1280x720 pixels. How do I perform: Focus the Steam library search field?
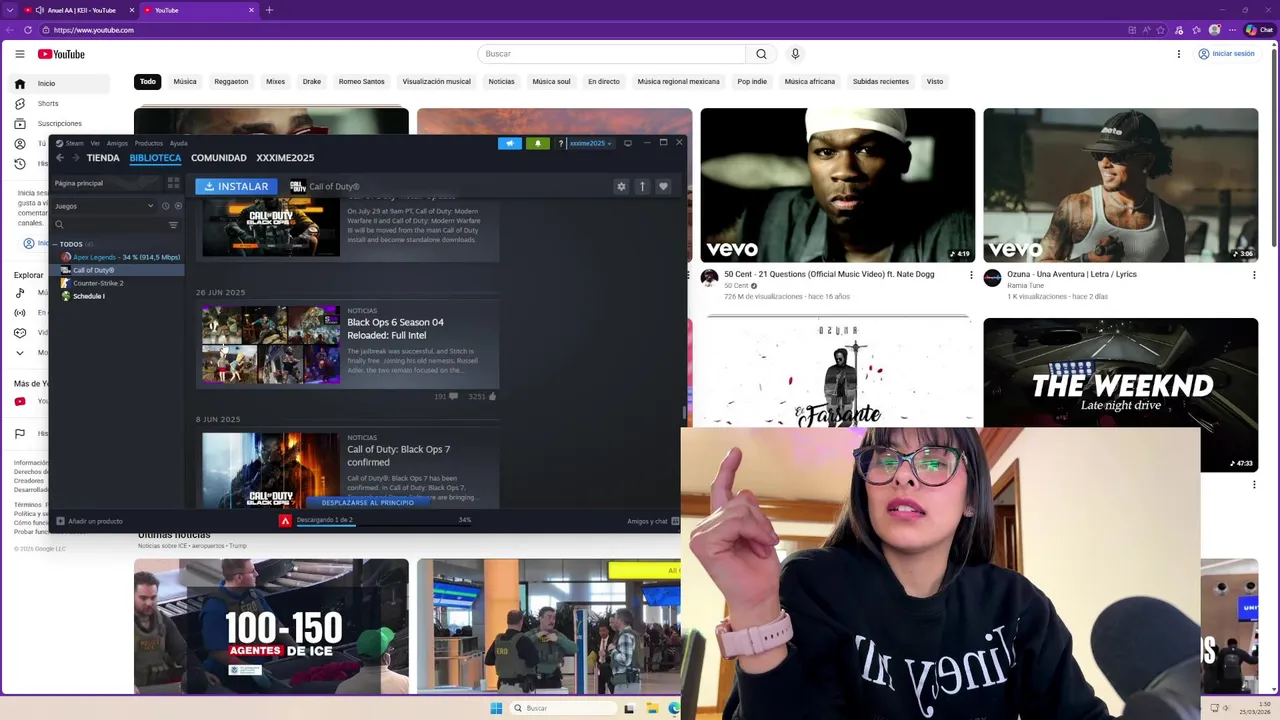click(x=108, y=225)
